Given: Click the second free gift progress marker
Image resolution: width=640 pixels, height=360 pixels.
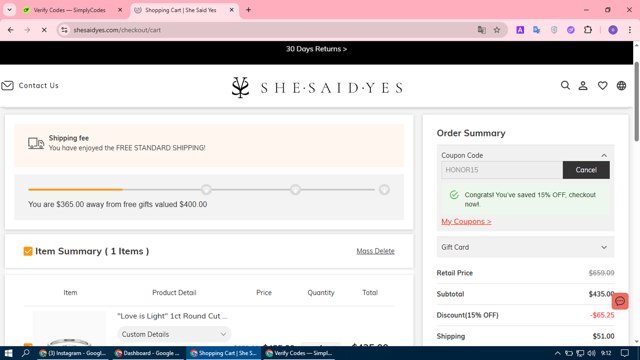Looking at the screenshot, I should 295,189.
